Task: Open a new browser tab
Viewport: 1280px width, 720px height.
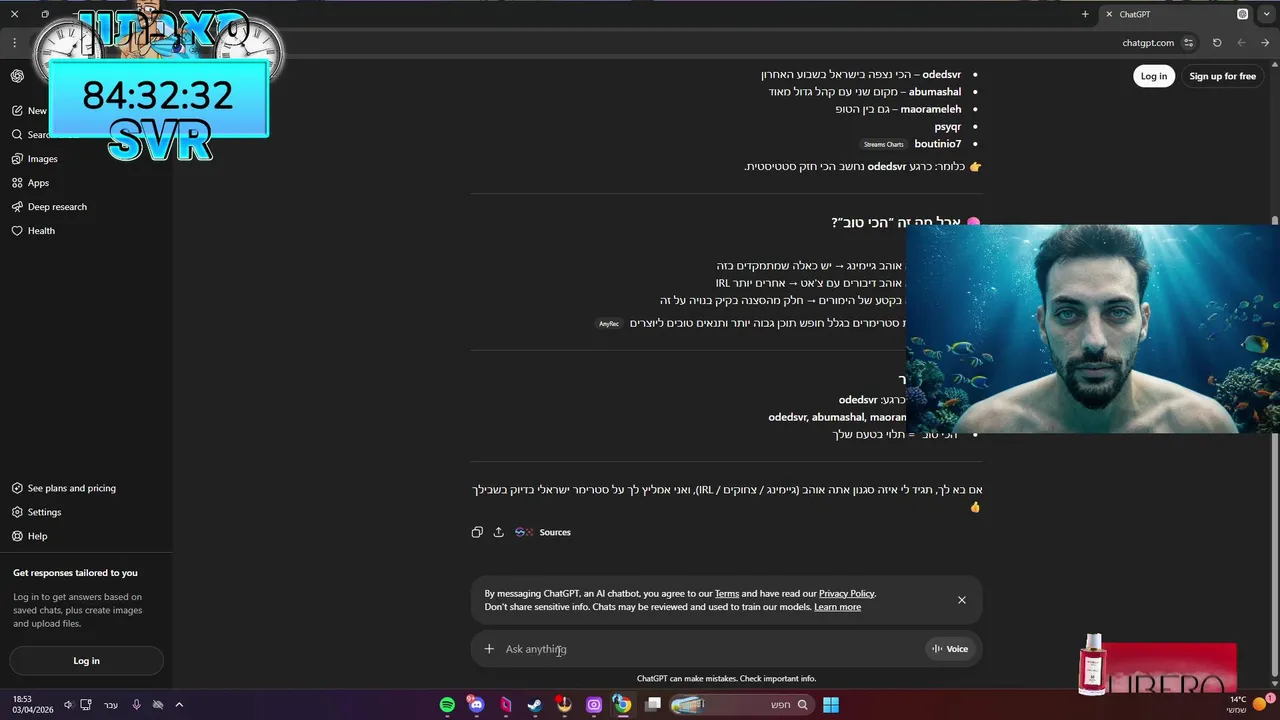Action: [1085, 14]
